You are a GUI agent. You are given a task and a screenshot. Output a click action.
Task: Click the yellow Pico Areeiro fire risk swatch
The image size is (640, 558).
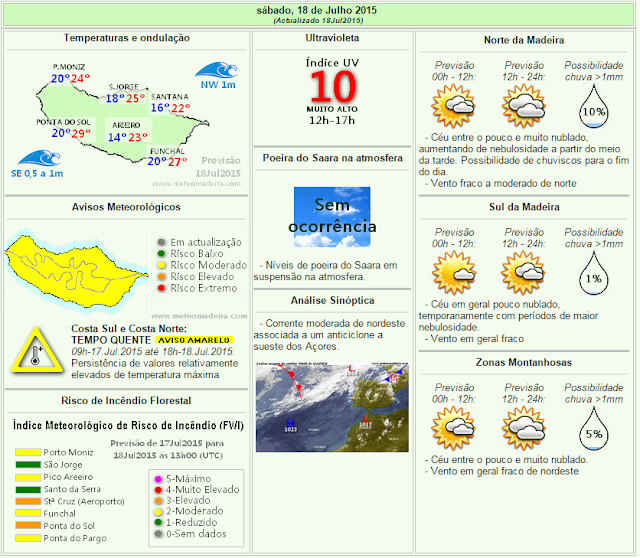[x=28, y=477]
